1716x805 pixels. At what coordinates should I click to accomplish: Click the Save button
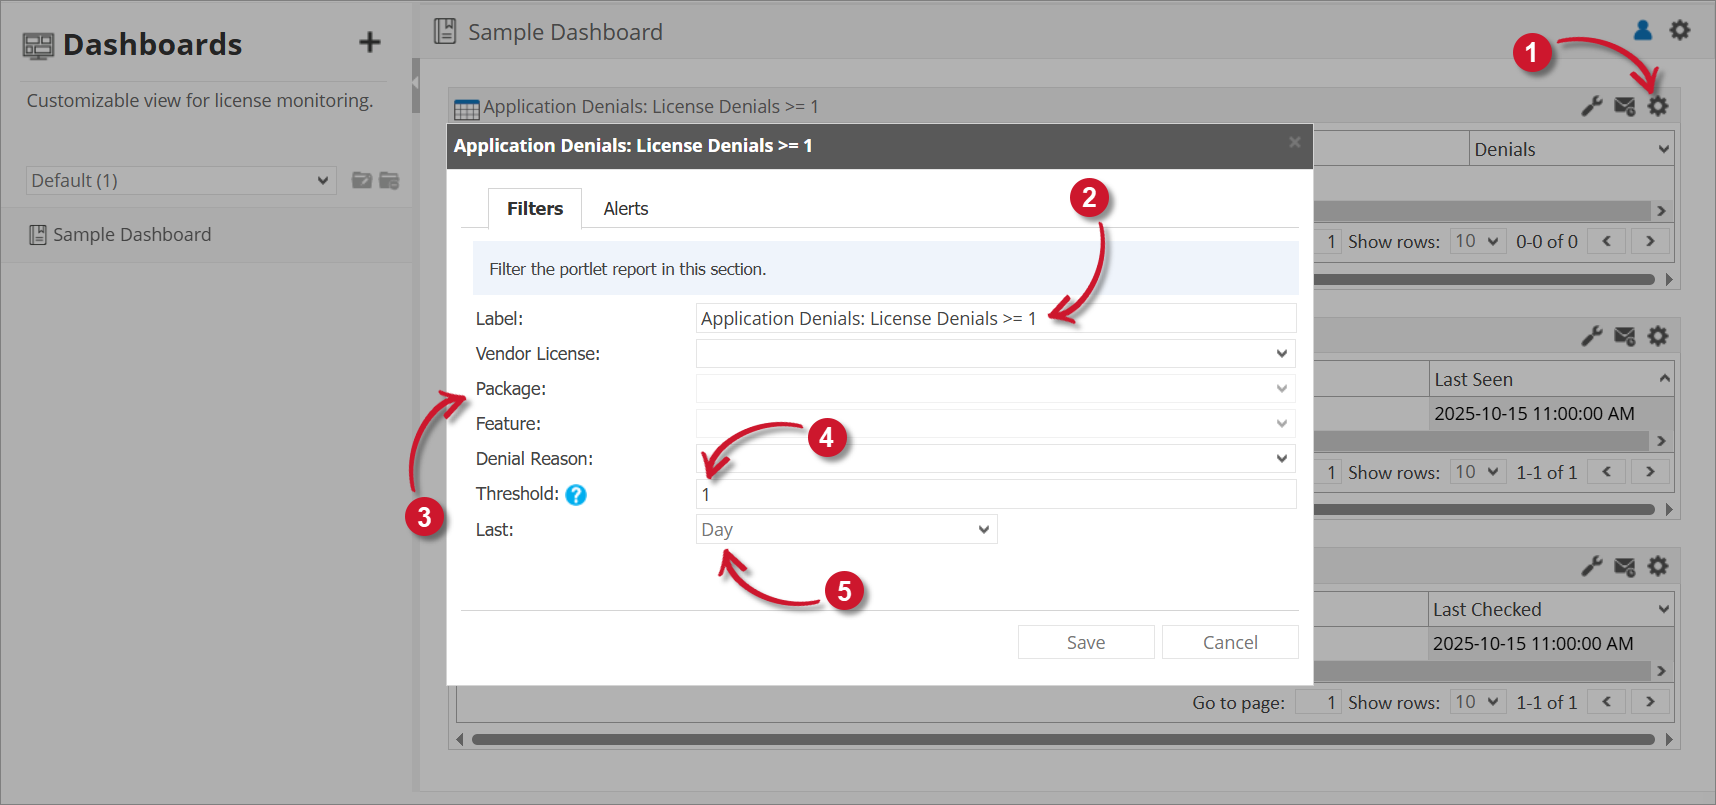(x=1086, y=642)
